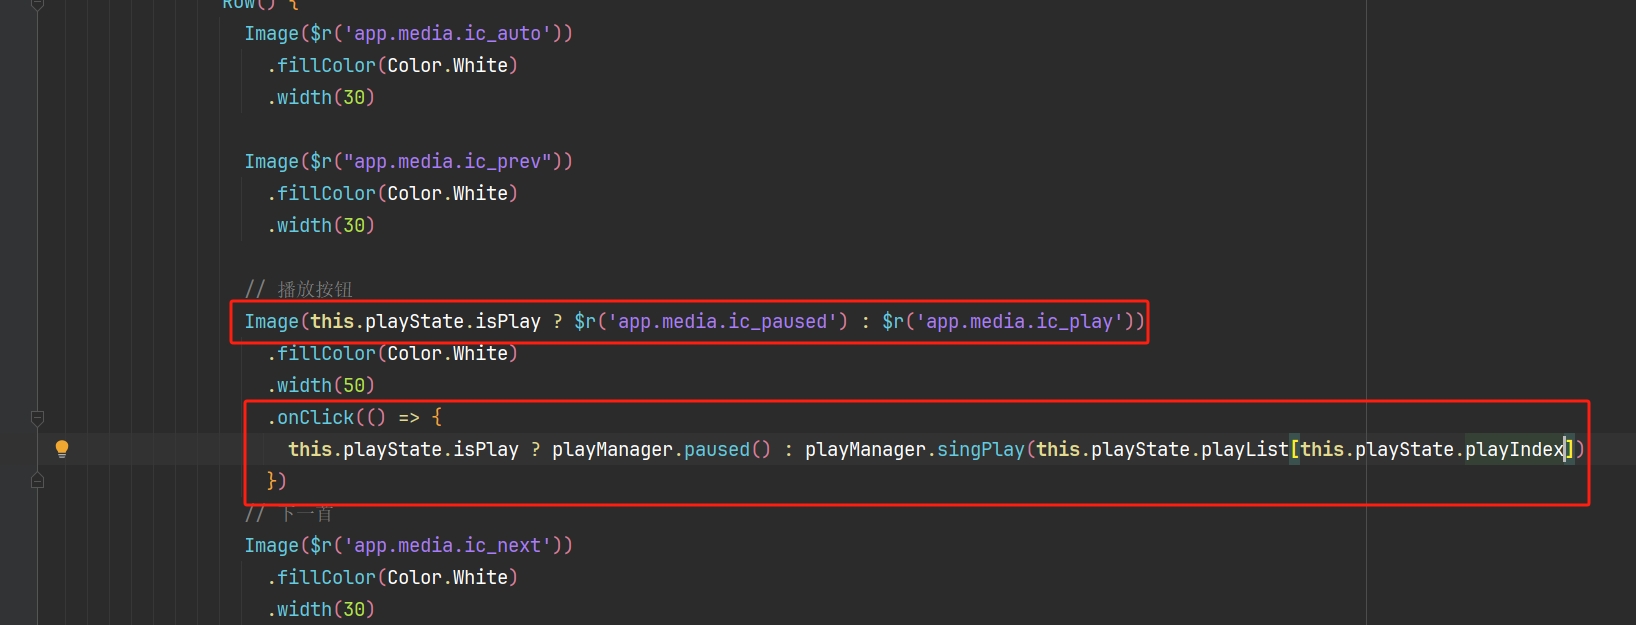The width and height of the screenshot is (1636, 625).
Task: Click the width value 50
Action: (x=354, y=385)
